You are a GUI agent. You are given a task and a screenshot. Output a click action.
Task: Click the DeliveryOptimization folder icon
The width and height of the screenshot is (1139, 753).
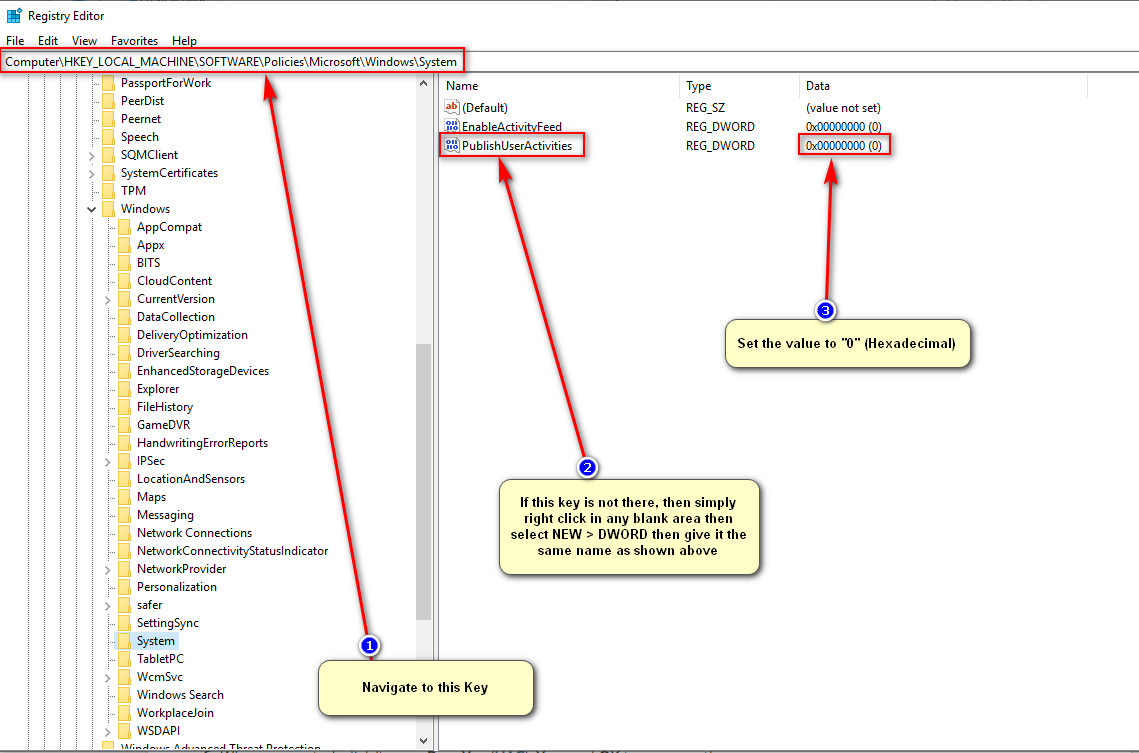pyautogui.click(x=124, y=335)
